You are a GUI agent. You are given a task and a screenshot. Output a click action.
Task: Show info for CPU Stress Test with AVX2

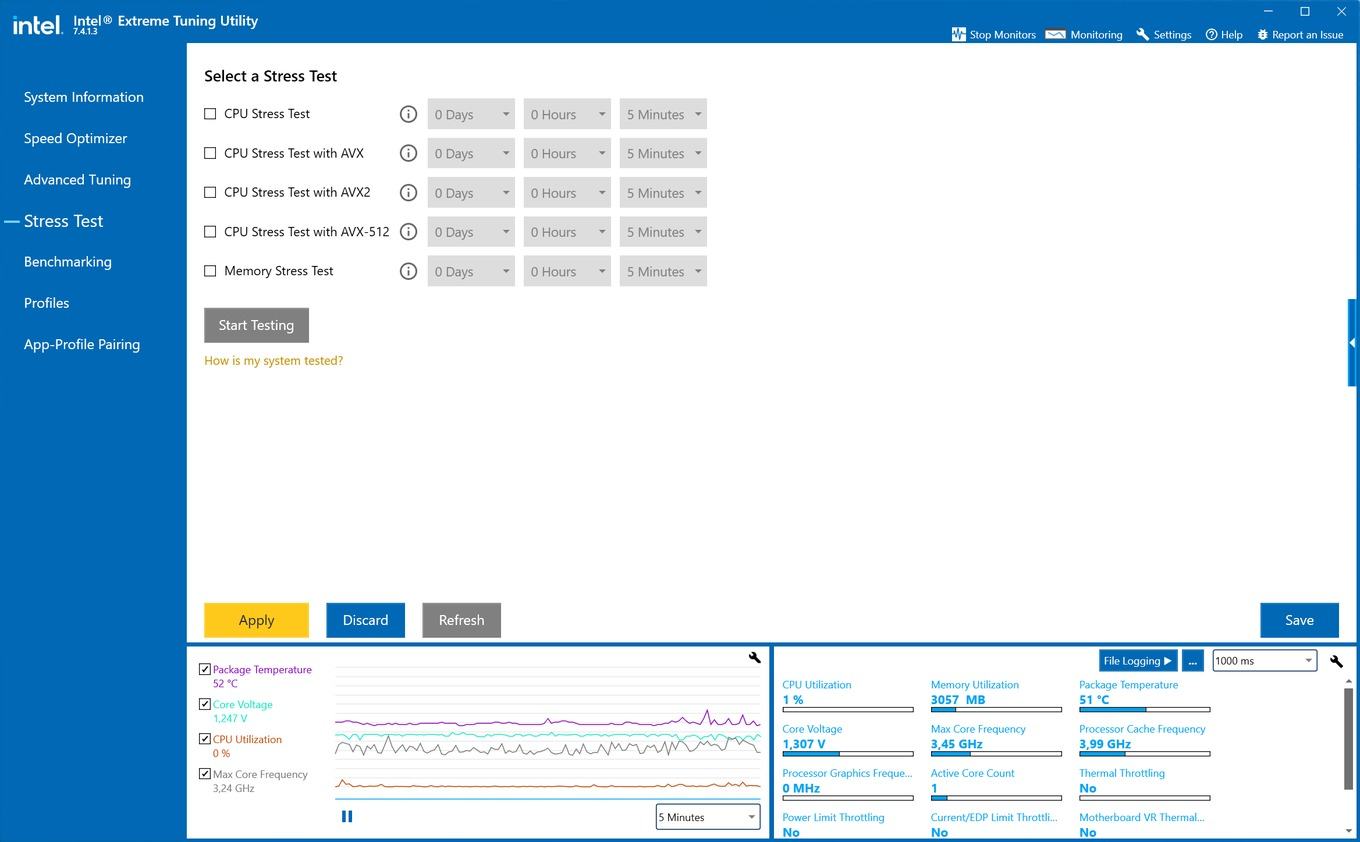tap(408, 192)
